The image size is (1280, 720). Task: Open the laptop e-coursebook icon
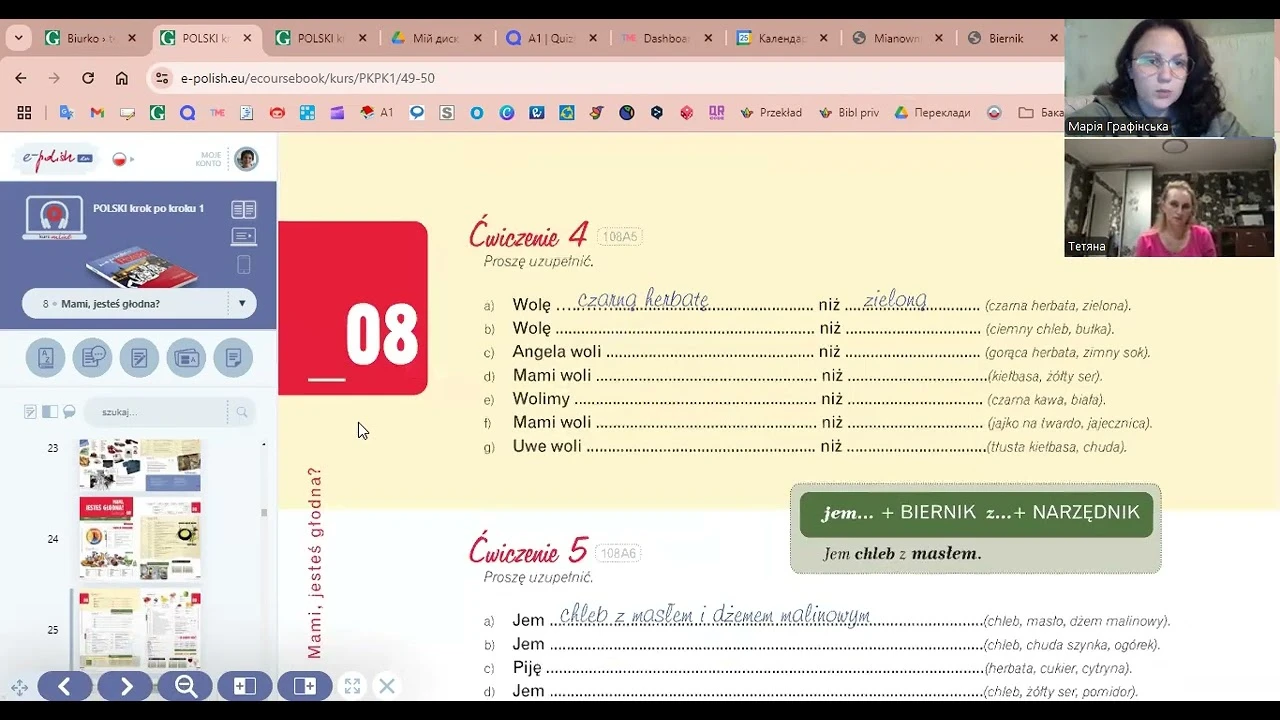(x=244, y=237)
